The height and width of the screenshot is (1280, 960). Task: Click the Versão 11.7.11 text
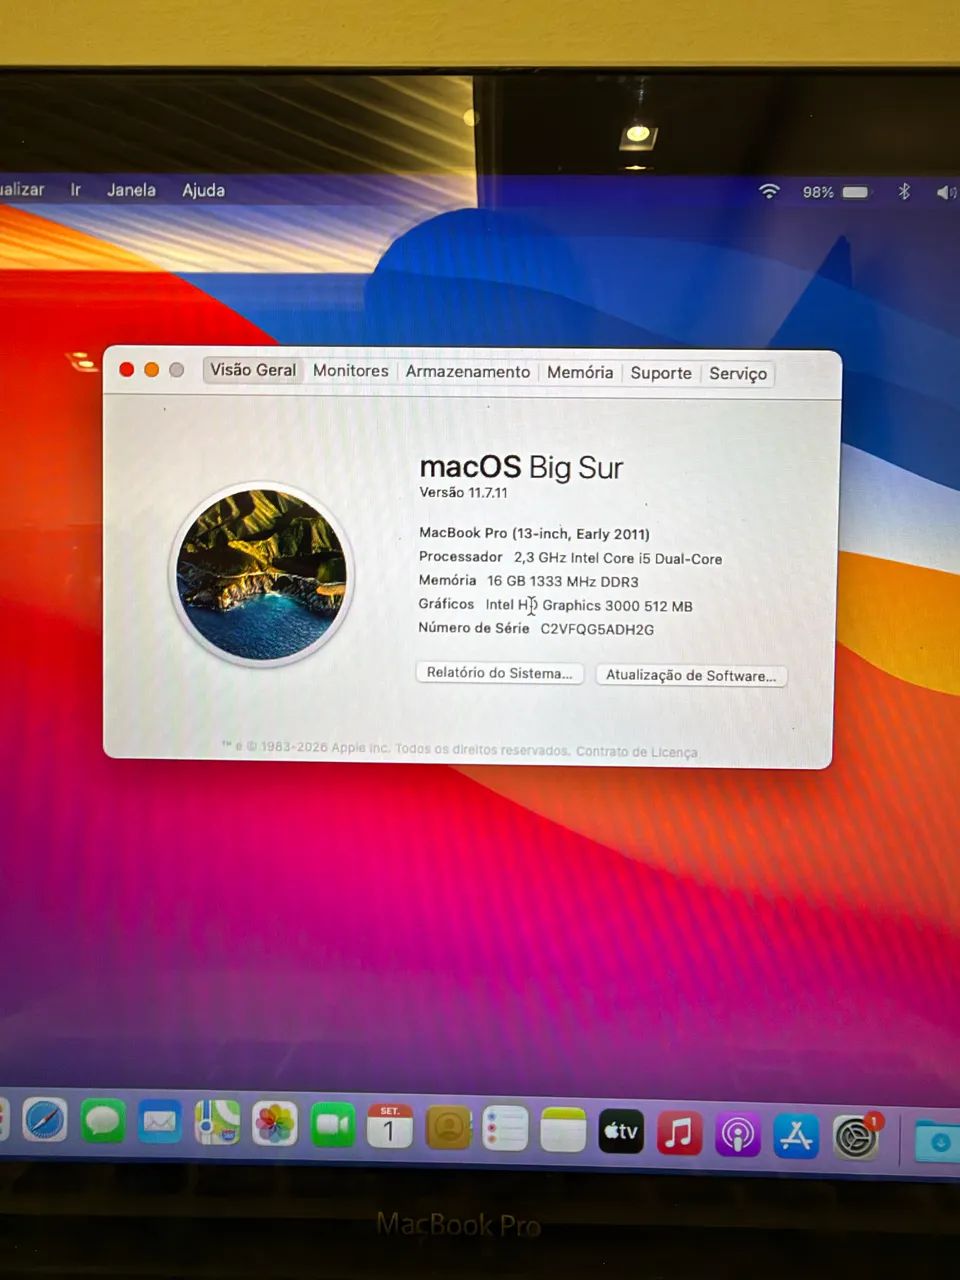click(463, 492)
